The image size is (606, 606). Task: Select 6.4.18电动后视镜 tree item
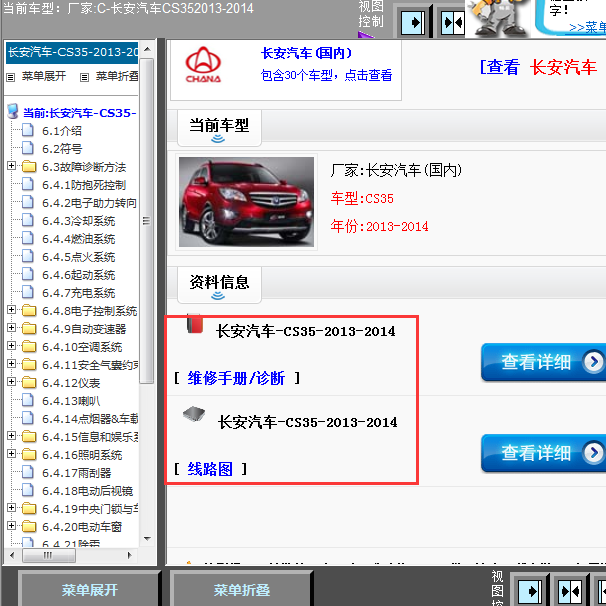(x=87, y=491)
